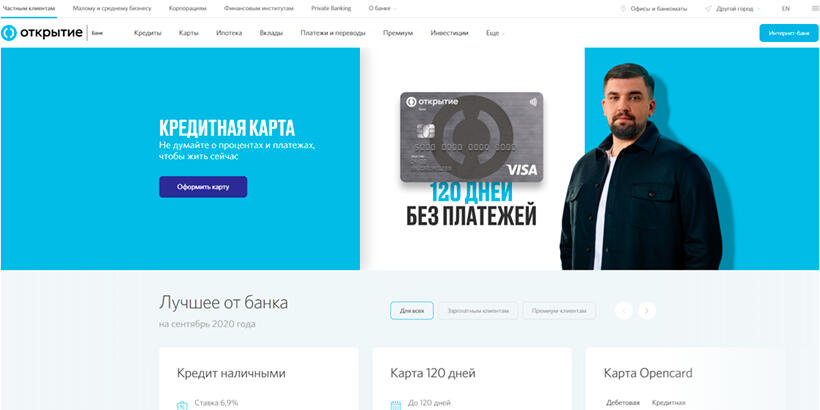Show next offers with right arrow
This screenshot has width=820, height=410.
point(647,311)
